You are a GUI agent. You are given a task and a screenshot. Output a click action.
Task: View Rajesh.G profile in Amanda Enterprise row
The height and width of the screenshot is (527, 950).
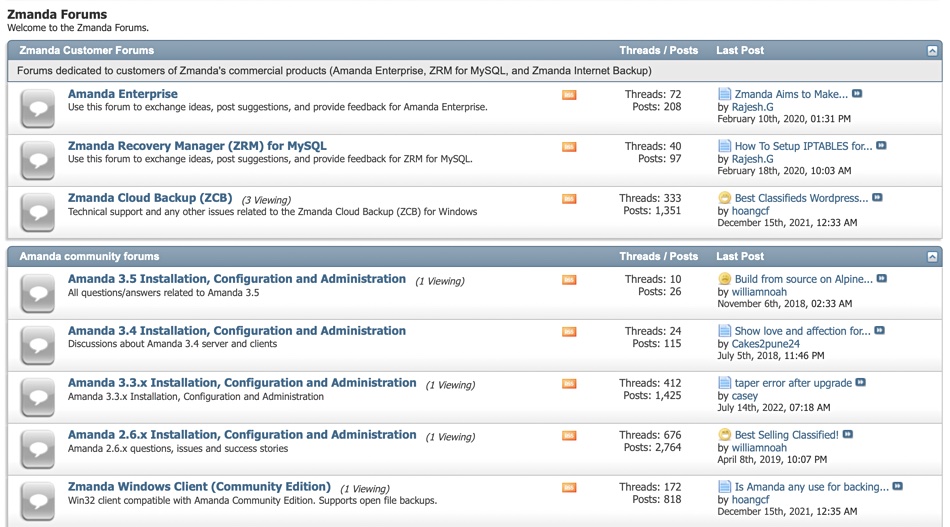(752, 107)
